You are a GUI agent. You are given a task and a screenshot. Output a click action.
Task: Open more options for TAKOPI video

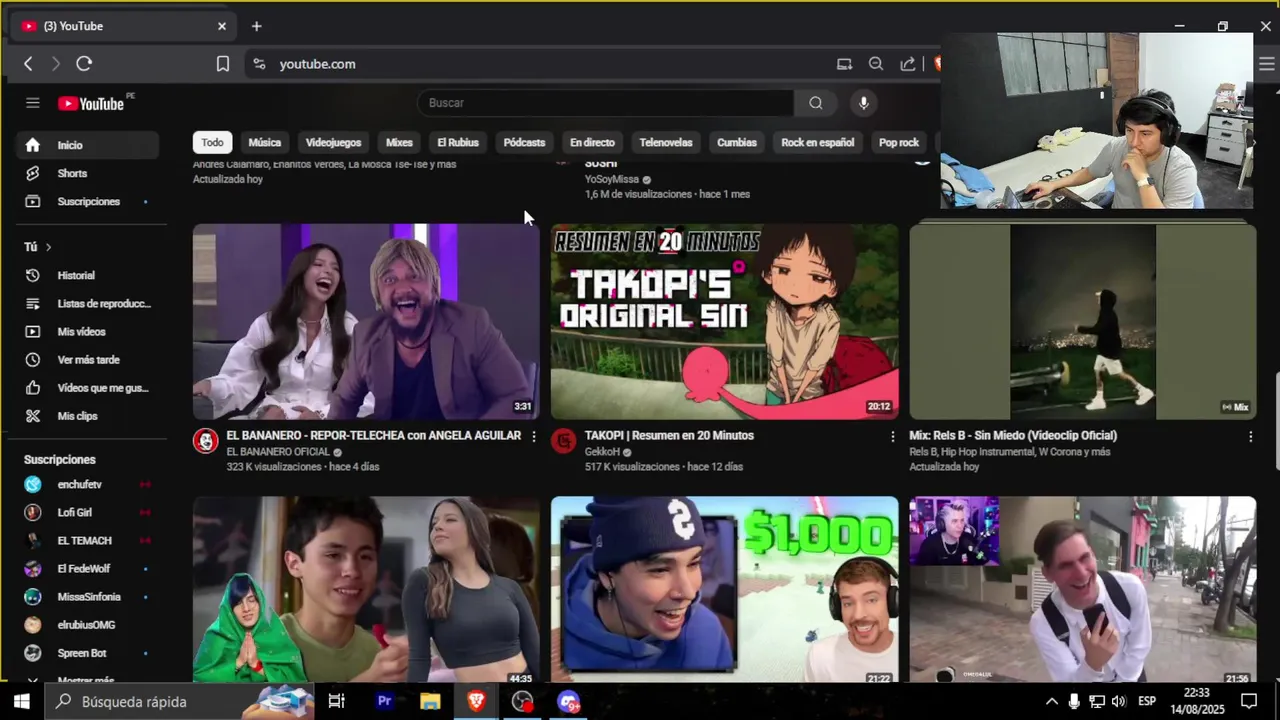click(x=892, y=436)
